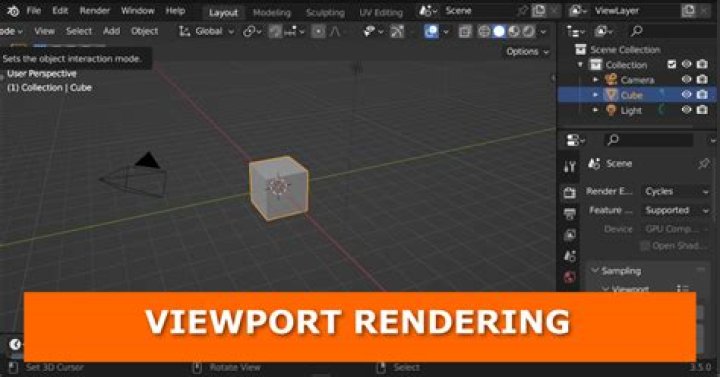Collapse the Collection tree item
This screenshot has height=377, width=720.
tap(580, 65)
